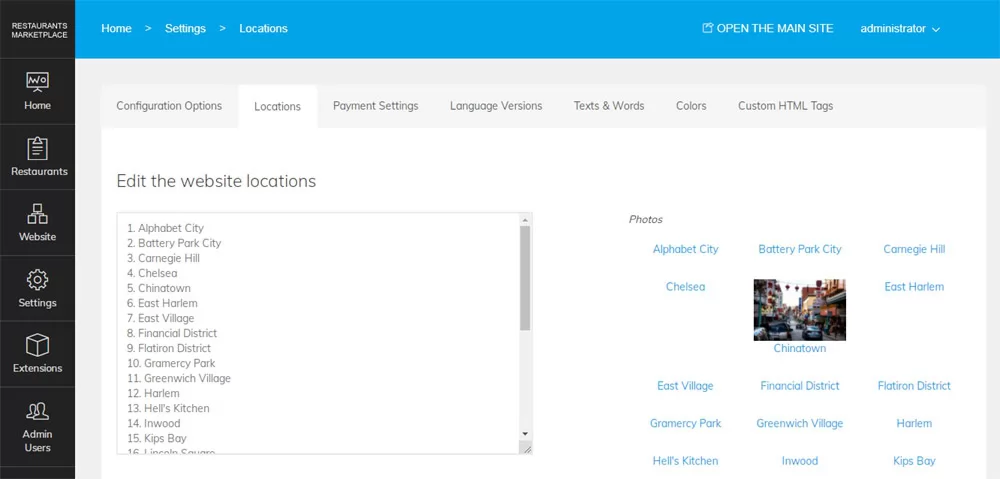The image size is (1000, 479).
Task: Click the Battery Park City photo link
Action: pos(800,249)
